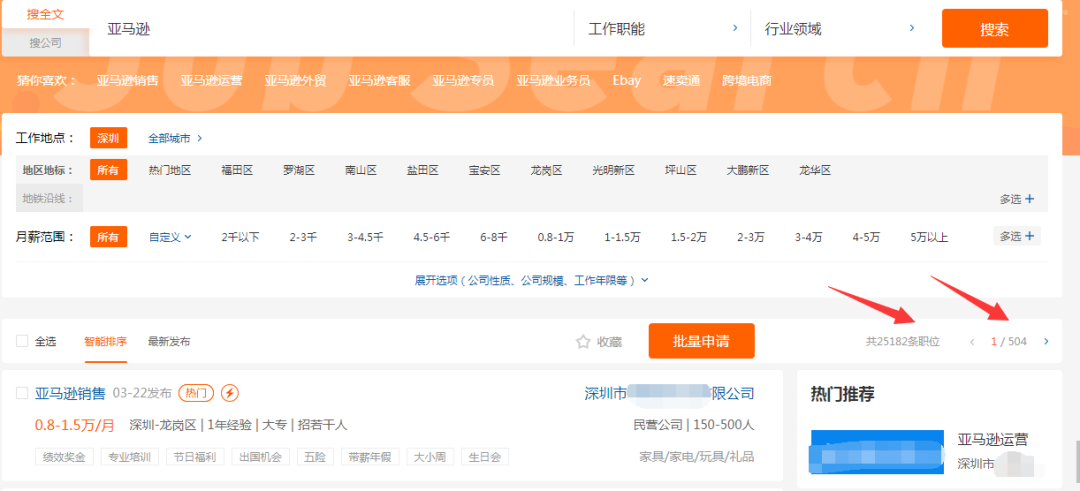Select the 搜公司 search mode
Screen dimensions: 1080x491
(45, 43)
